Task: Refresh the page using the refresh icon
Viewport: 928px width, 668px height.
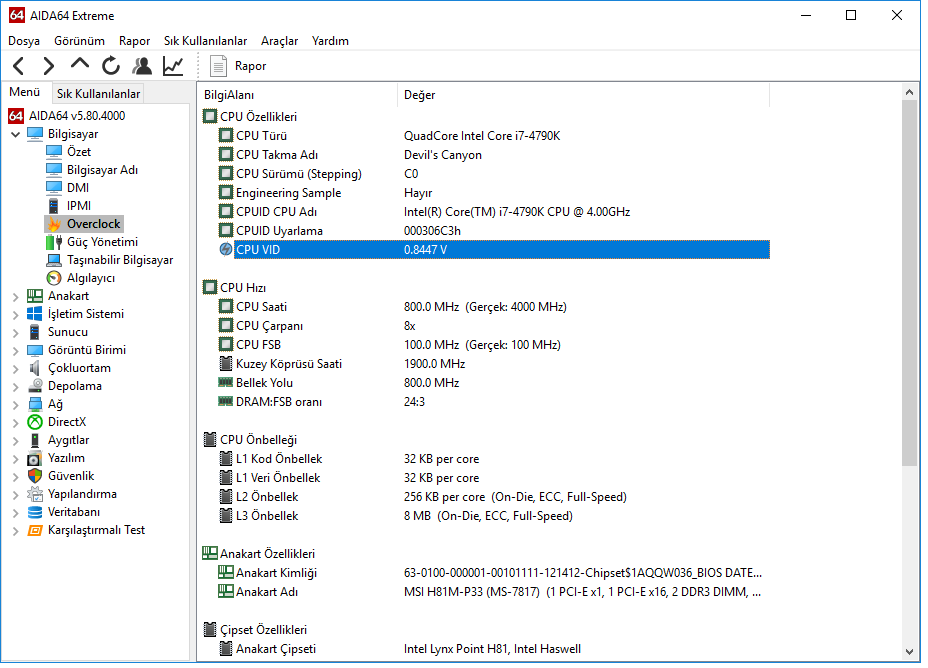Action: click(111, 66)
